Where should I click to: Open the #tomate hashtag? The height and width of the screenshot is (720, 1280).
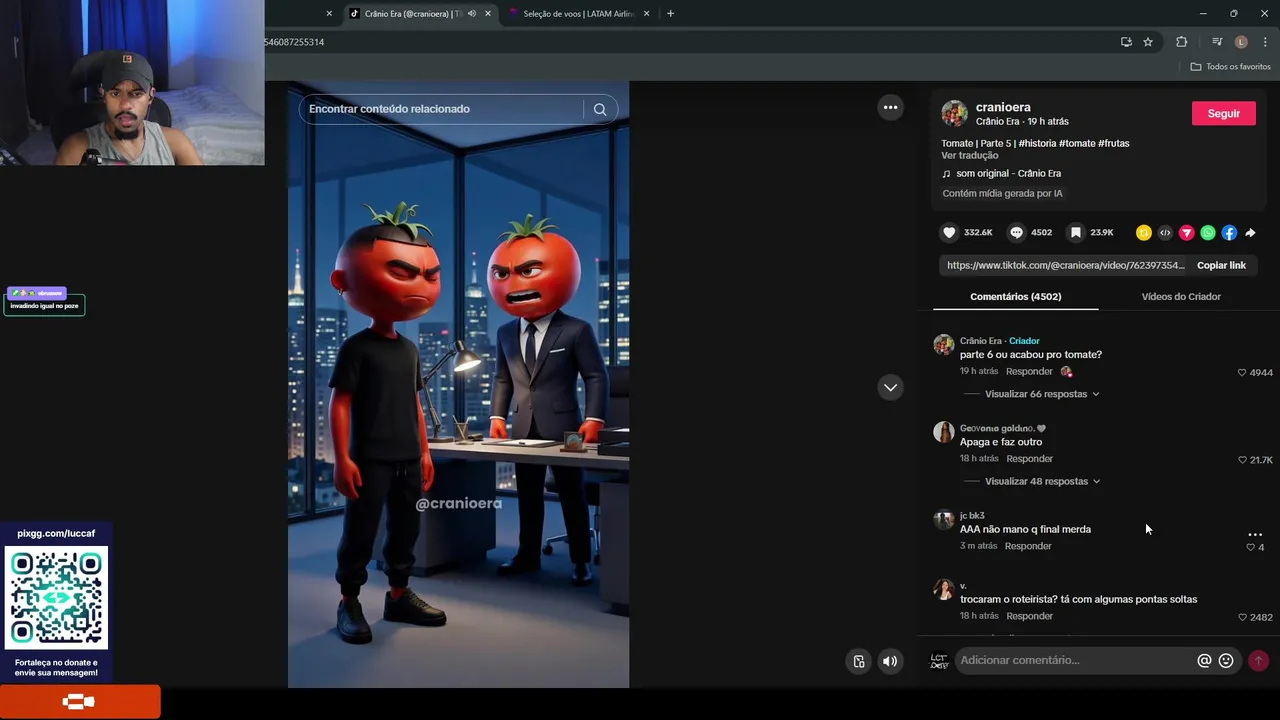click(x=1077, y=143)
